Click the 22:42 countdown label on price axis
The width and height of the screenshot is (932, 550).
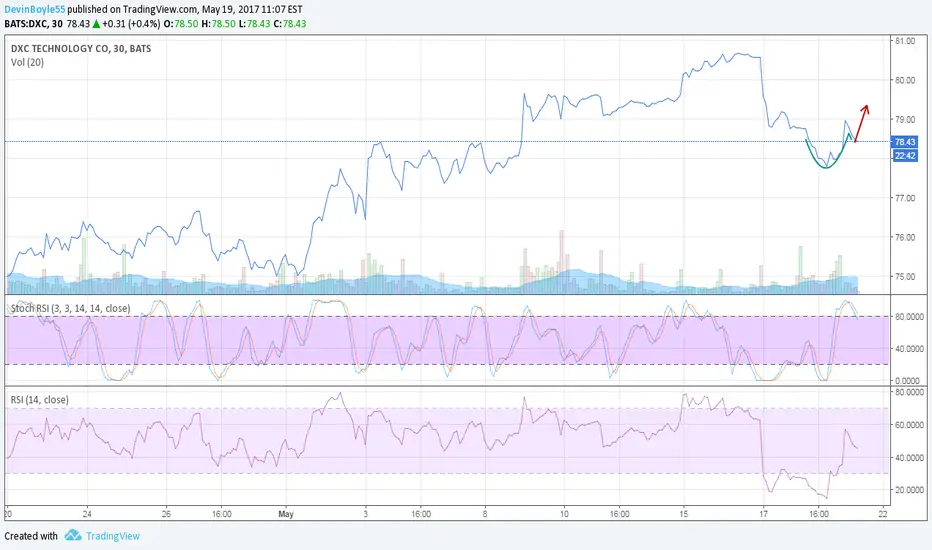pyautogui.click(x=905, y=155)
